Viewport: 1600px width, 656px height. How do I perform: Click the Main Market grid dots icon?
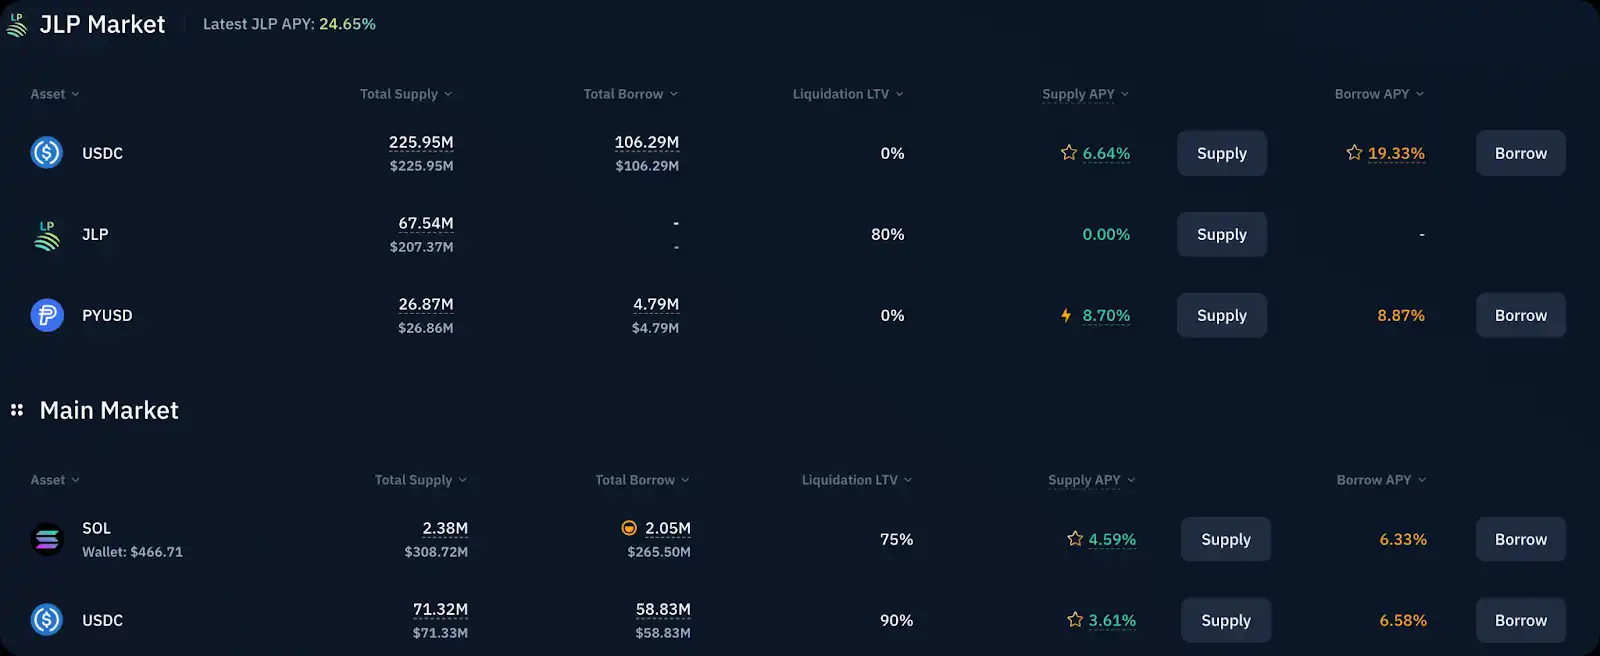(17, 410)
